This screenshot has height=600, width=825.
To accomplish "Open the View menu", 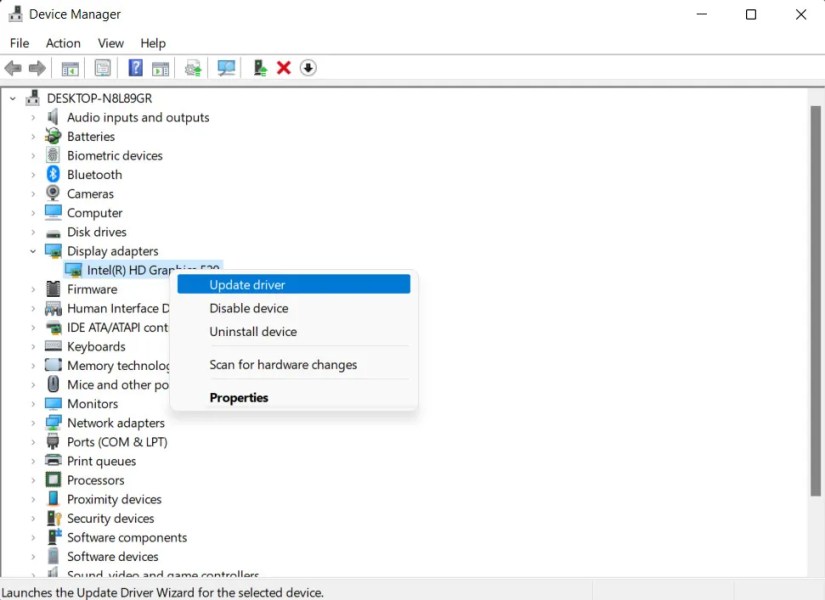I will point(110,43).
